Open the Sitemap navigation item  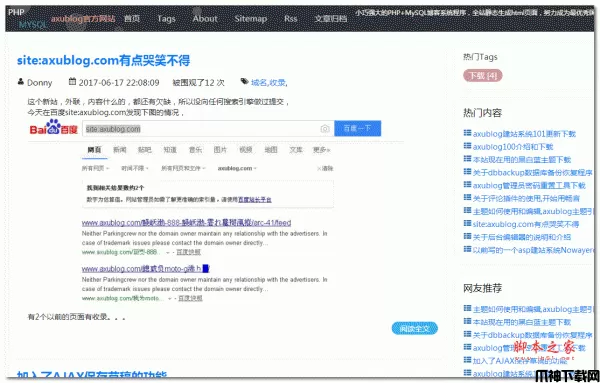click(251, 19)
